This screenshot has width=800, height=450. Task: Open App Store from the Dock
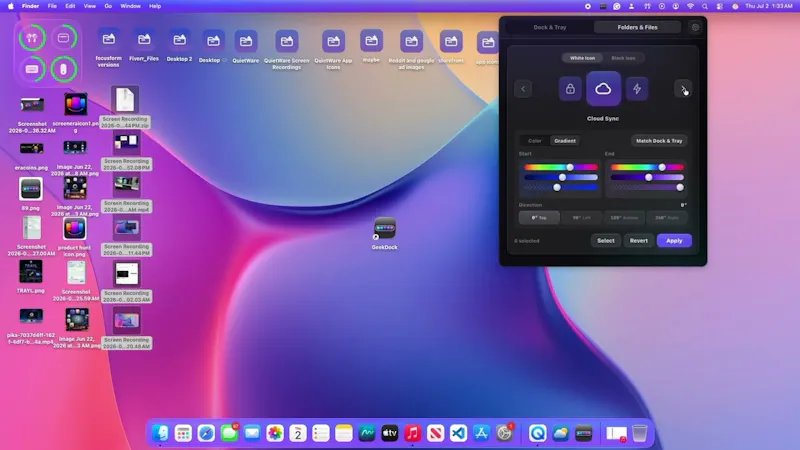point(481,433)
